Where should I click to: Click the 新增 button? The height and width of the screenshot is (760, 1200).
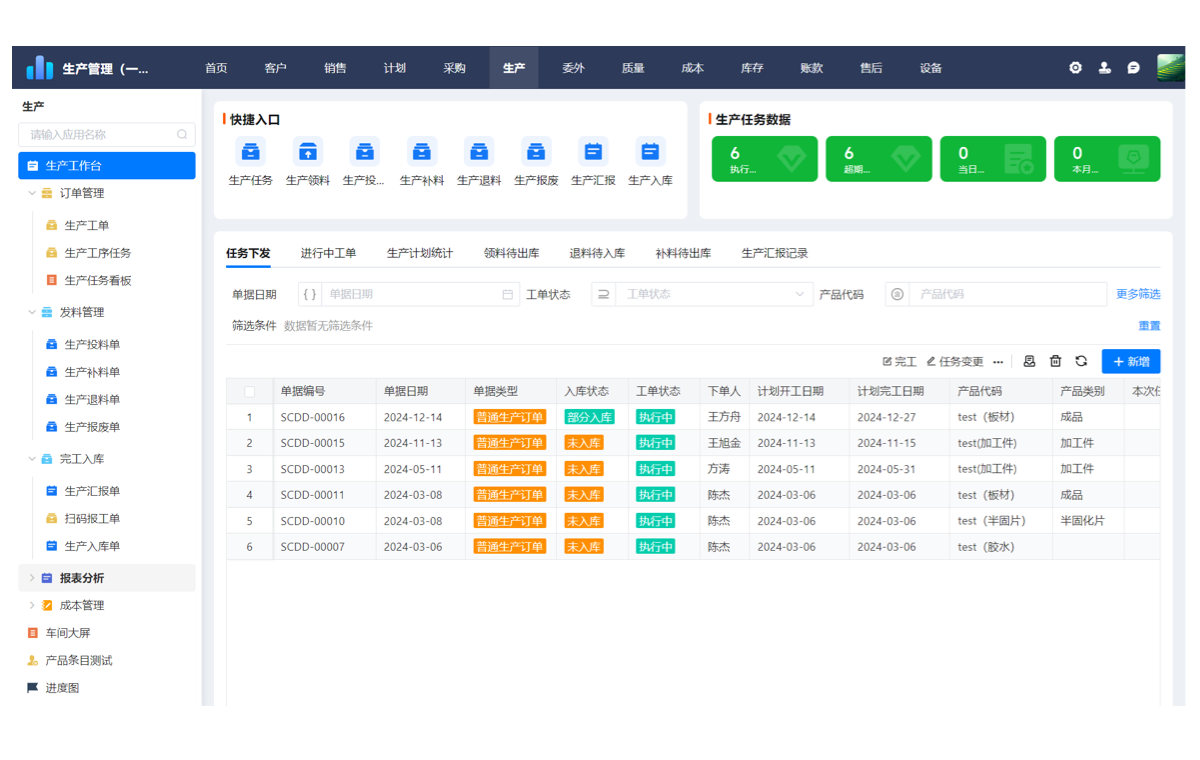tap(1131, 361)
